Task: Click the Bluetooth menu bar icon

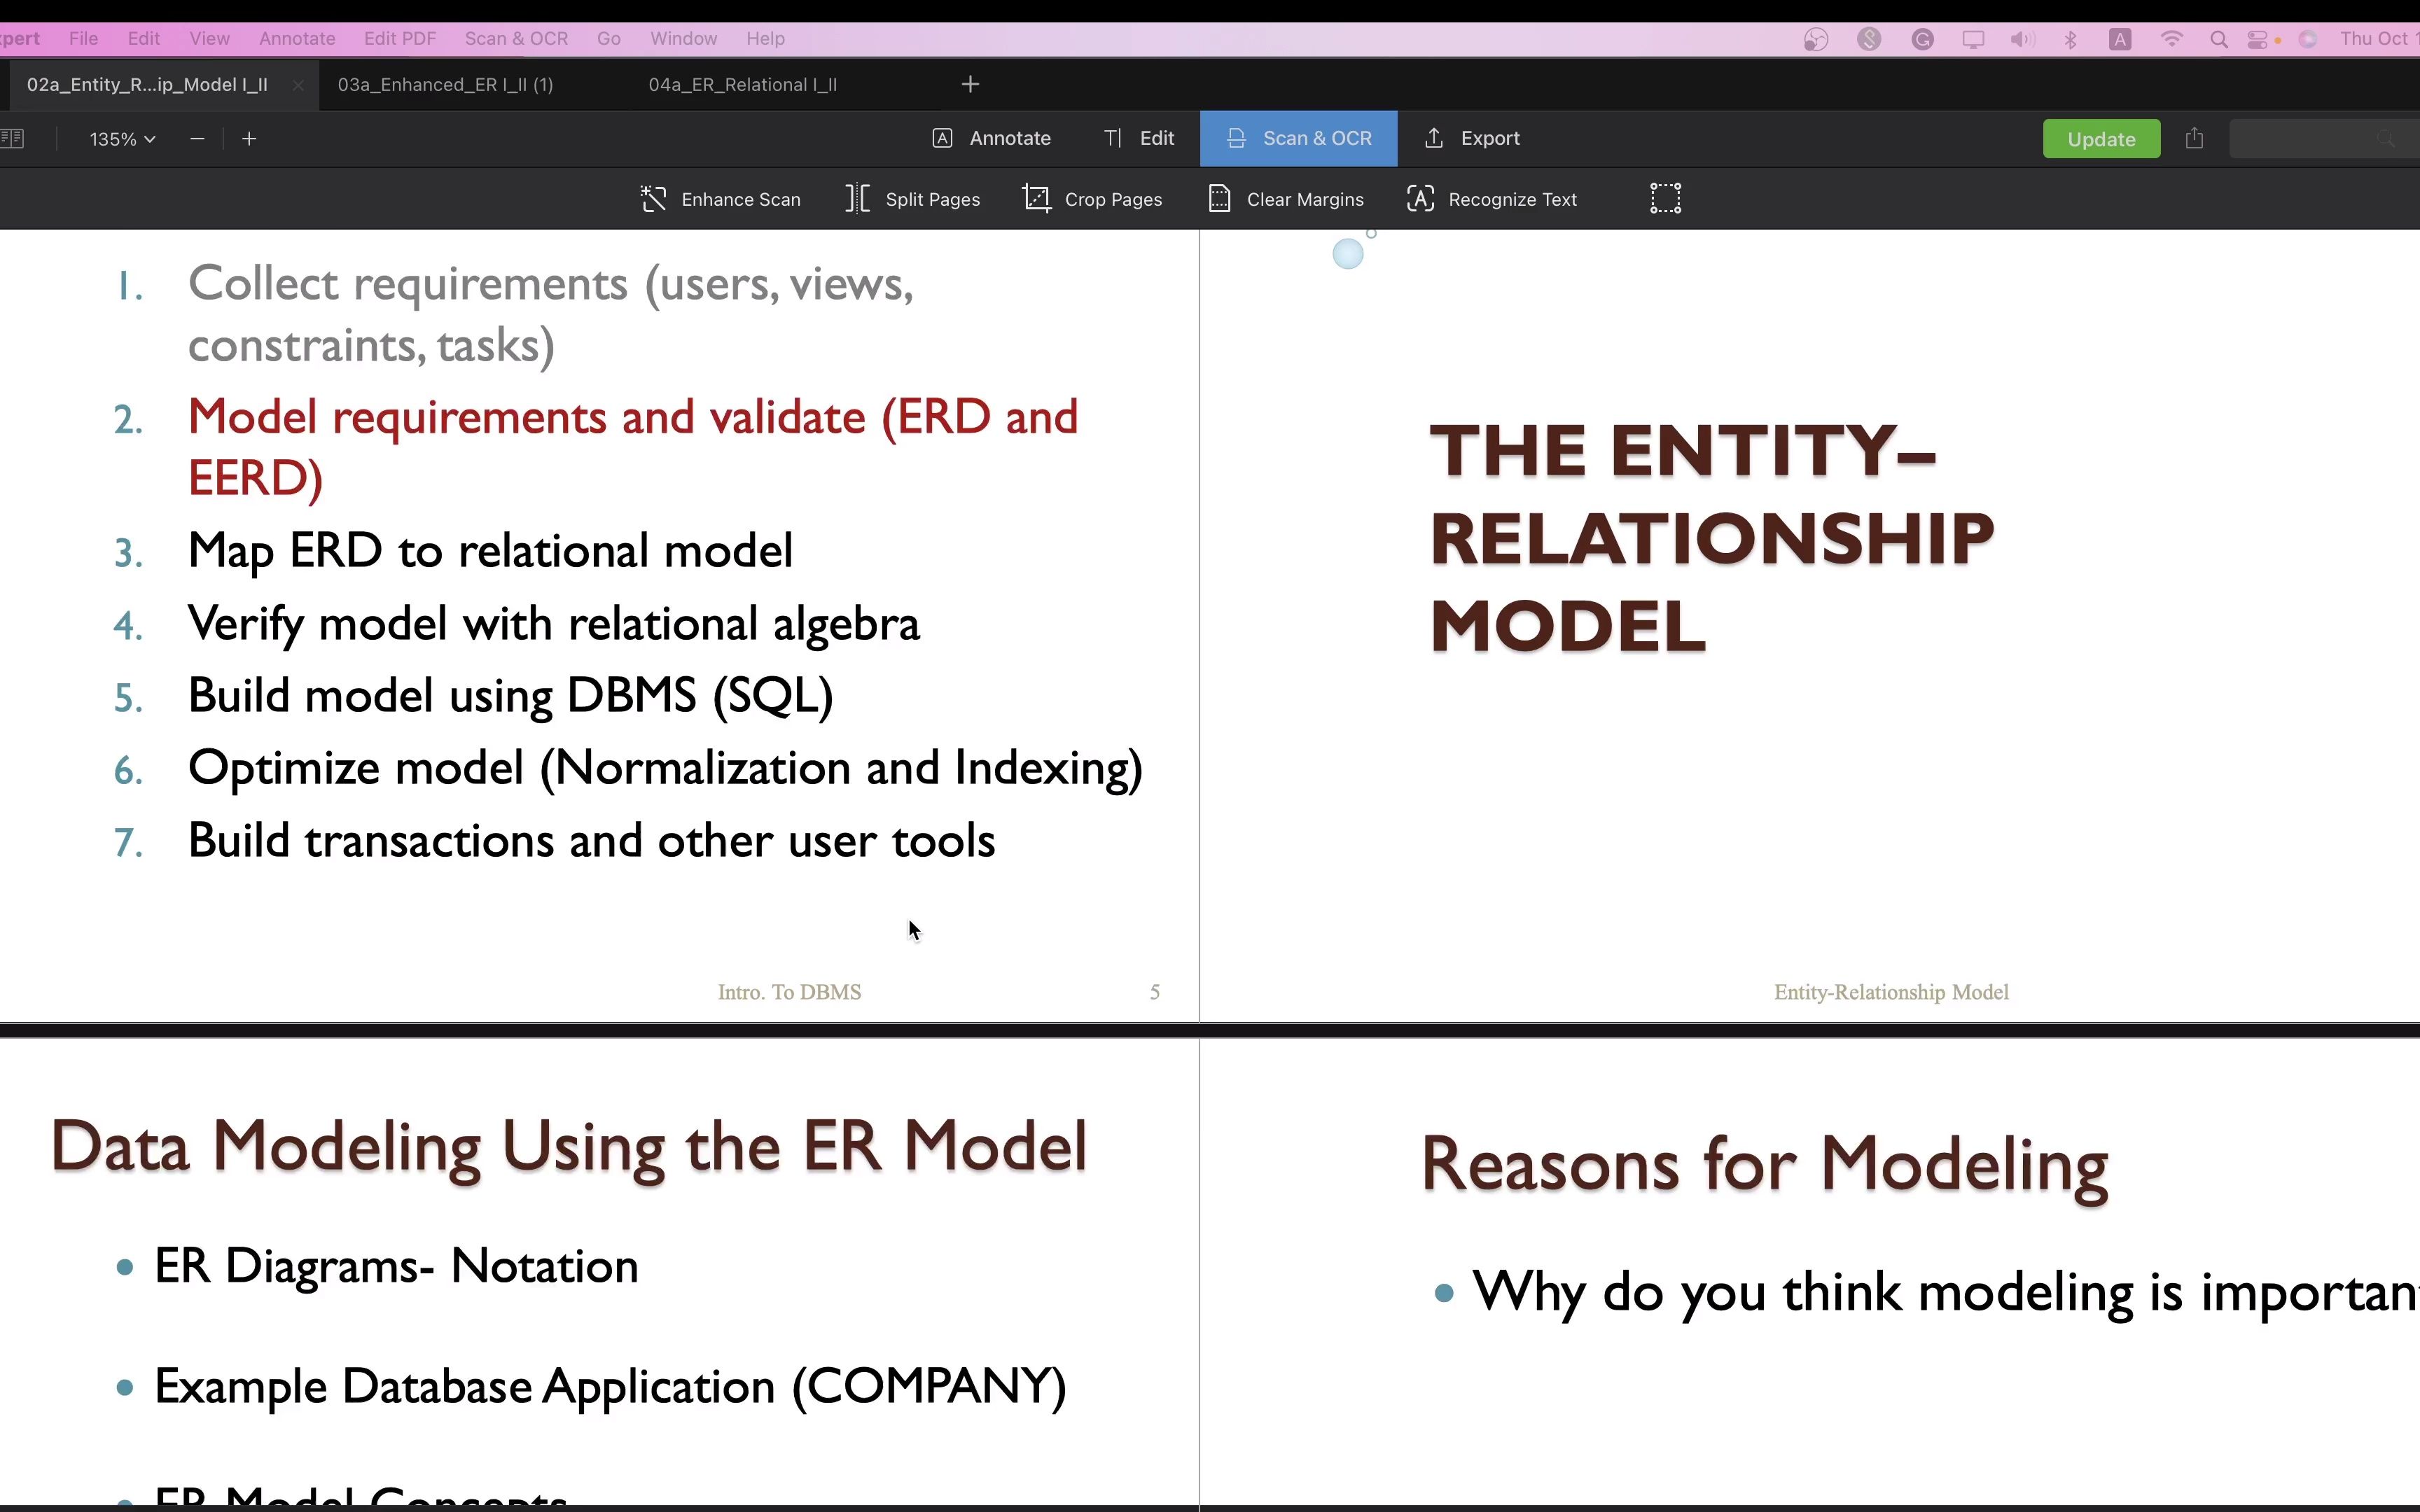Action: tap(2071, 40)
